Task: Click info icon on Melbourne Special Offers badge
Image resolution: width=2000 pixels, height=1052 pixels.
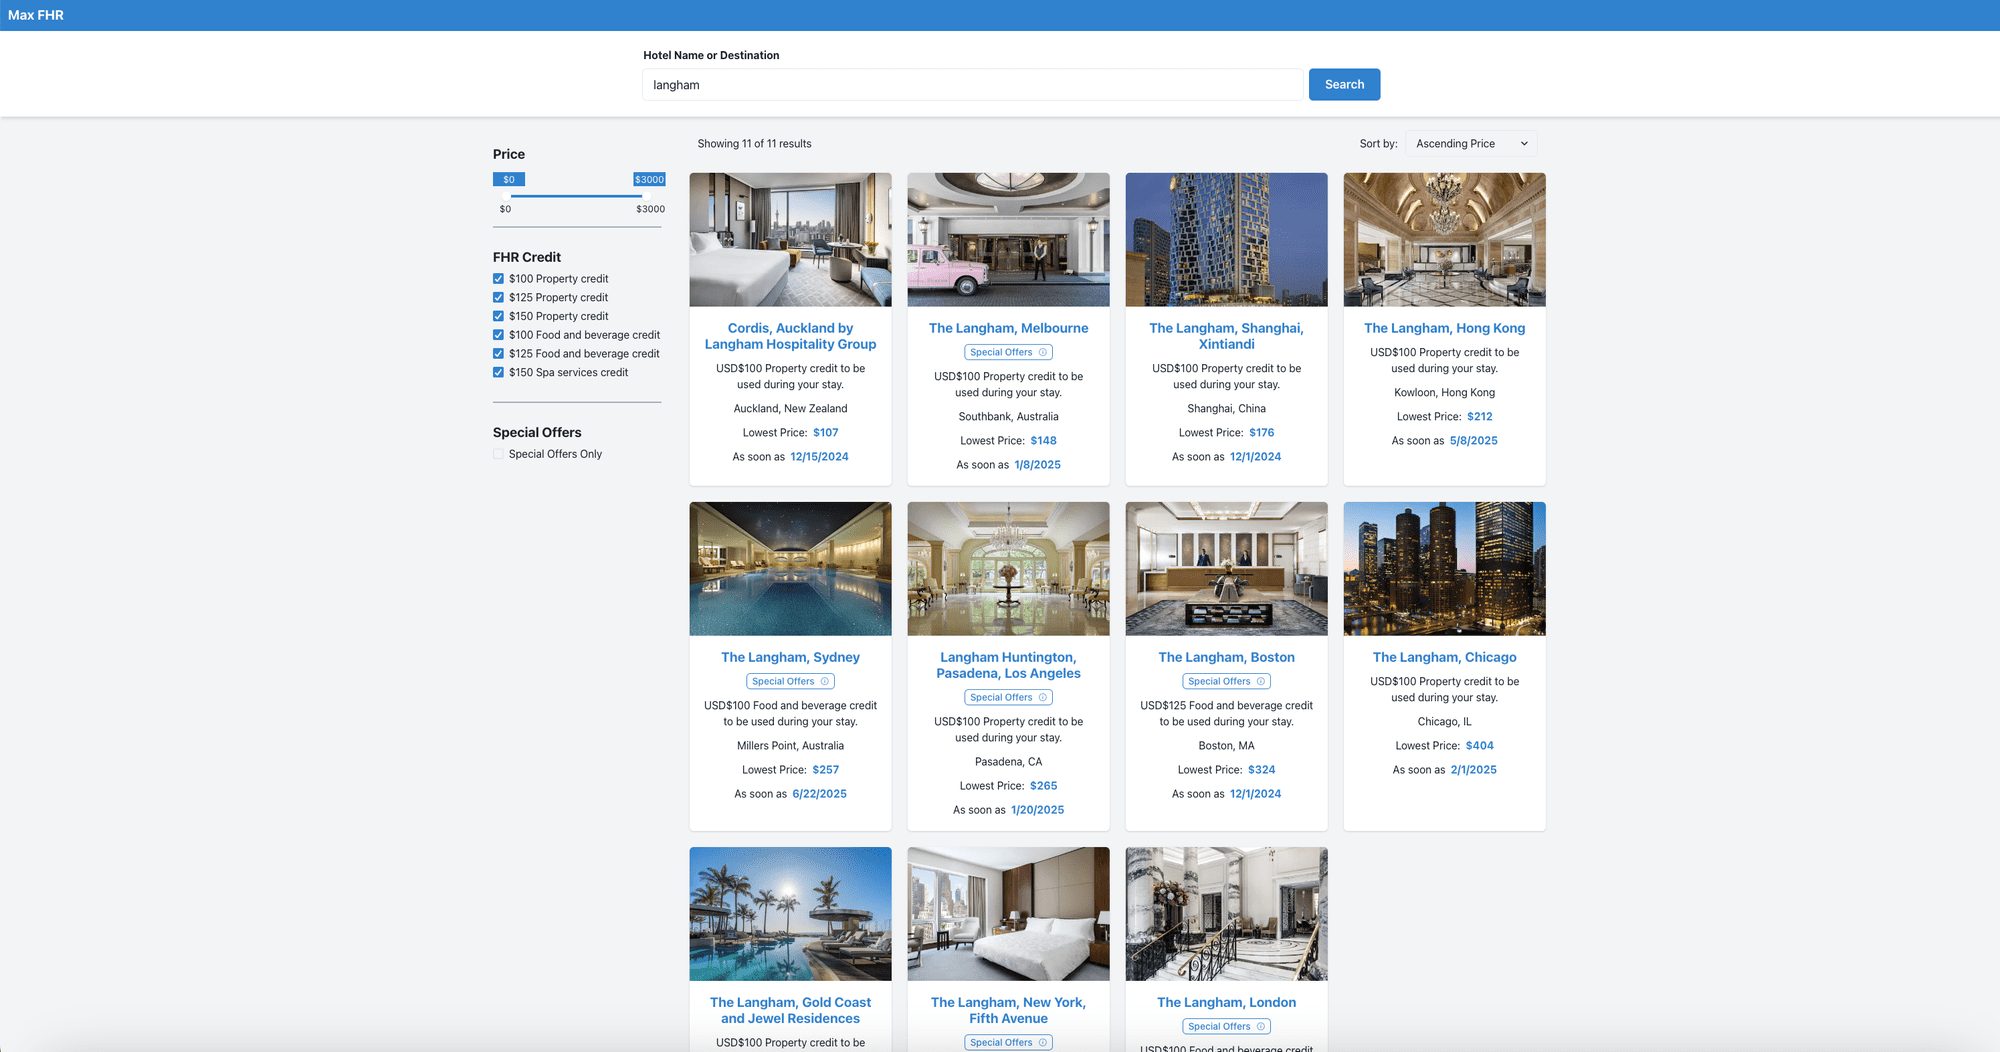Action: coord(1043,352)
